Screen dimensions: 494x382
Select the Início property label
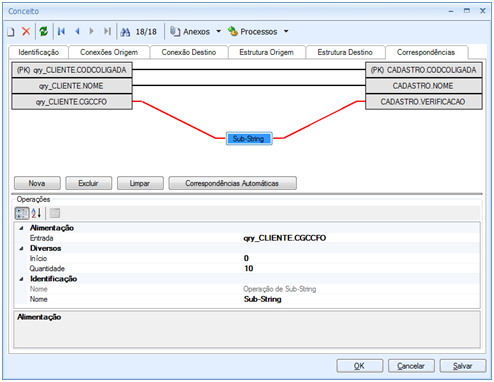[x=38, y=259]
